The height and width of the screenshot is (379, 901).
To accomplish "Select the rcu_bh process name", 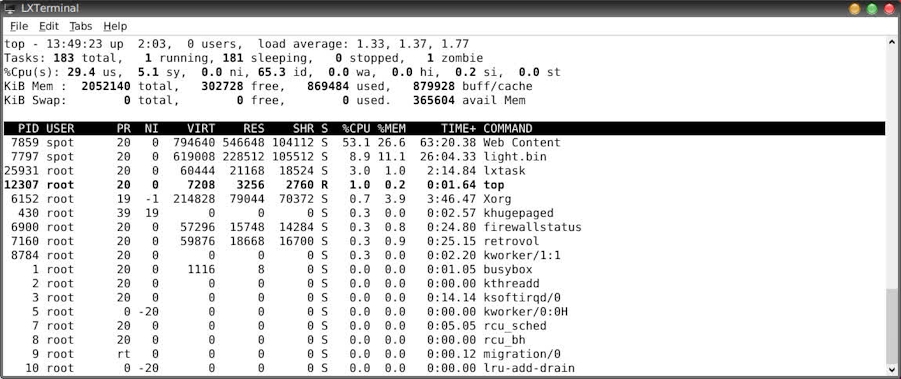I will 505,339.
